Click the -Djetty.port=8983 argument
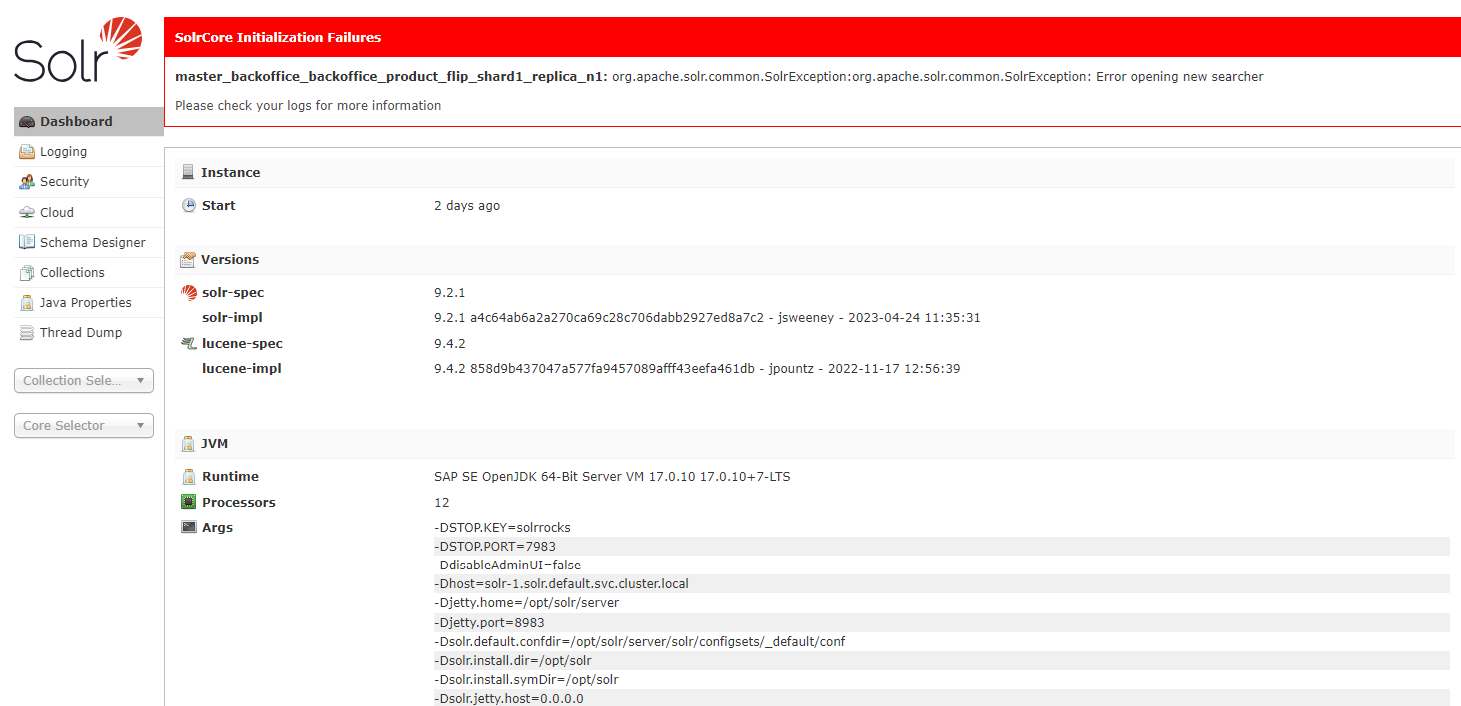 (x=489, y=622)
